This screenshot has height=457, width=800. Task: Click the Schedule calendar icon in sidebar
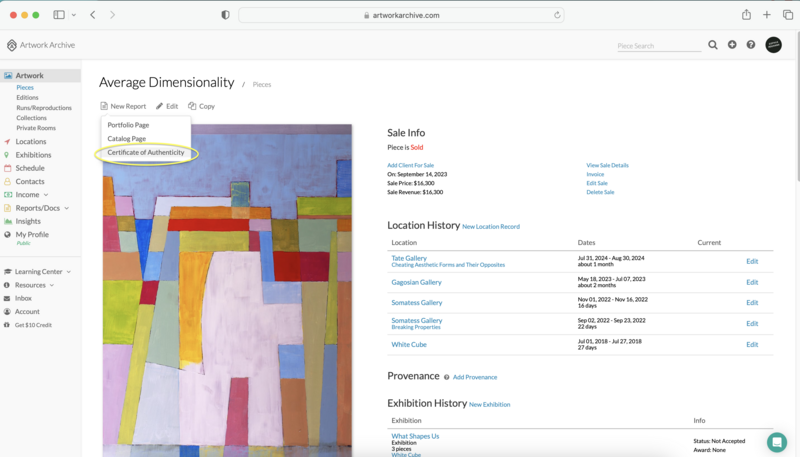tap(7, 168)
